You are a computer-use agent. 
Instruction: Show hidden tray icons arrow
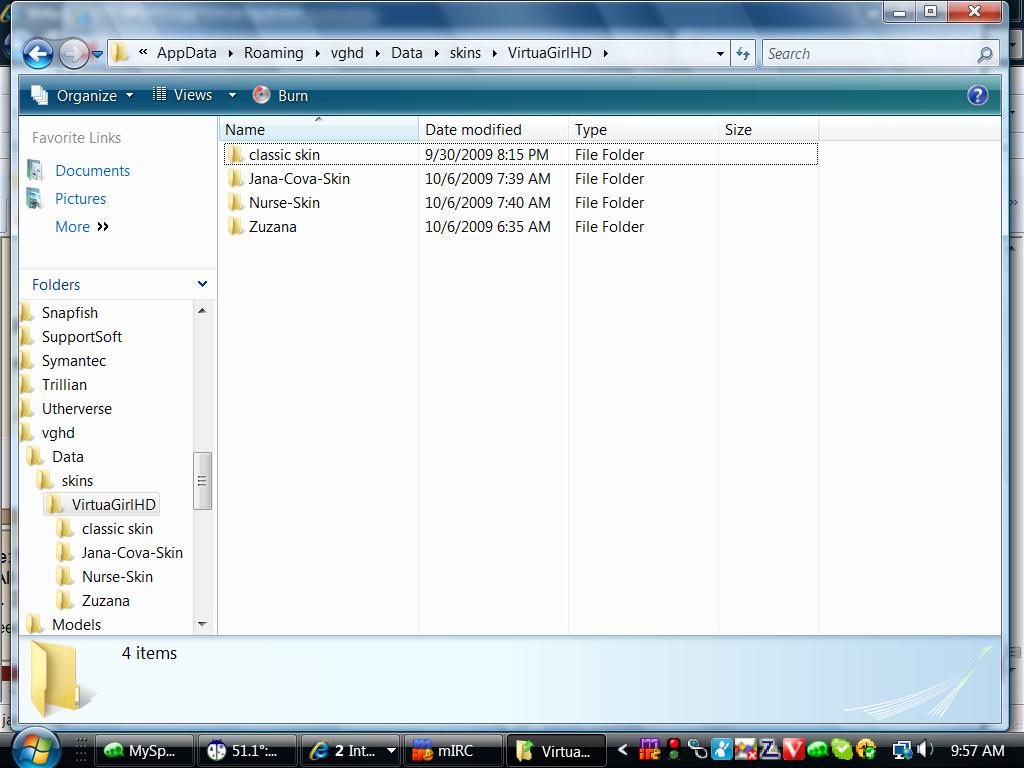(622, 750)
